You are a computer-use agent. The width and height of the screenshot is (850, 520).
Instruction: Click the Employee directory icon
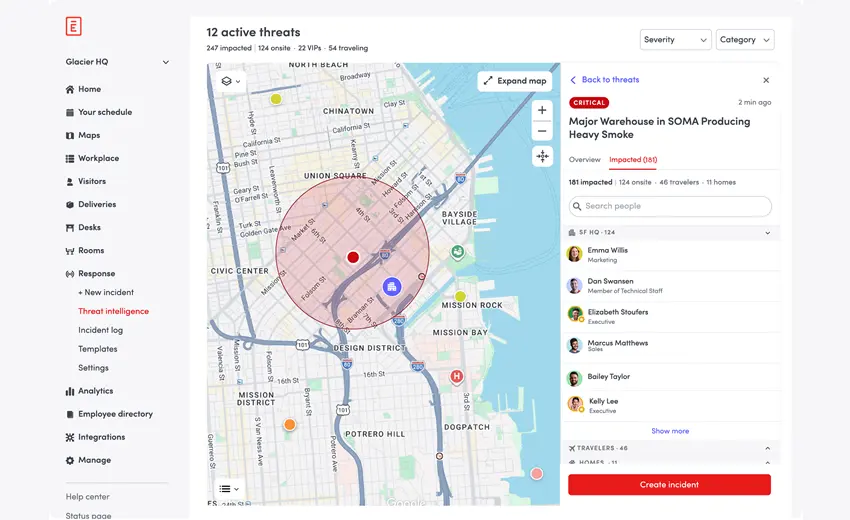click(69, 414)
